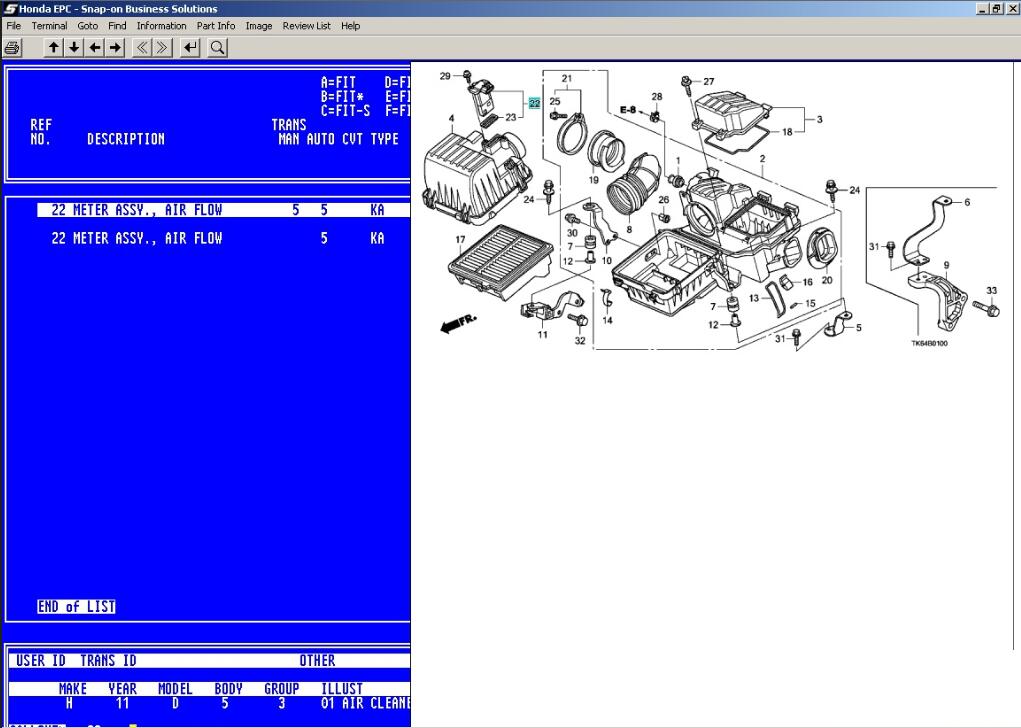The width and height of the screenshot is (1021, 728).
Task: Click callout 19 in the parts diagram
Action: (593, 180)
